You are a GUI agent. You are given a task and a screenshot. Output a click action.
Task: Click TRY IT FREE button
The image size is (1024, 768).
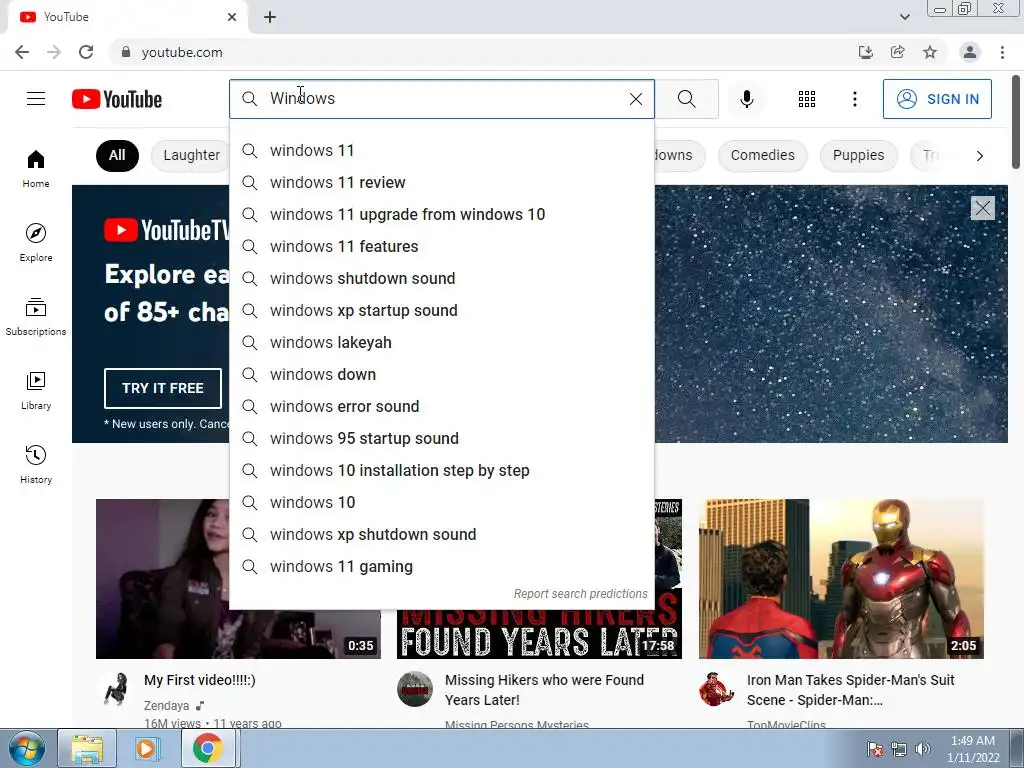click(x=163, y=388)
